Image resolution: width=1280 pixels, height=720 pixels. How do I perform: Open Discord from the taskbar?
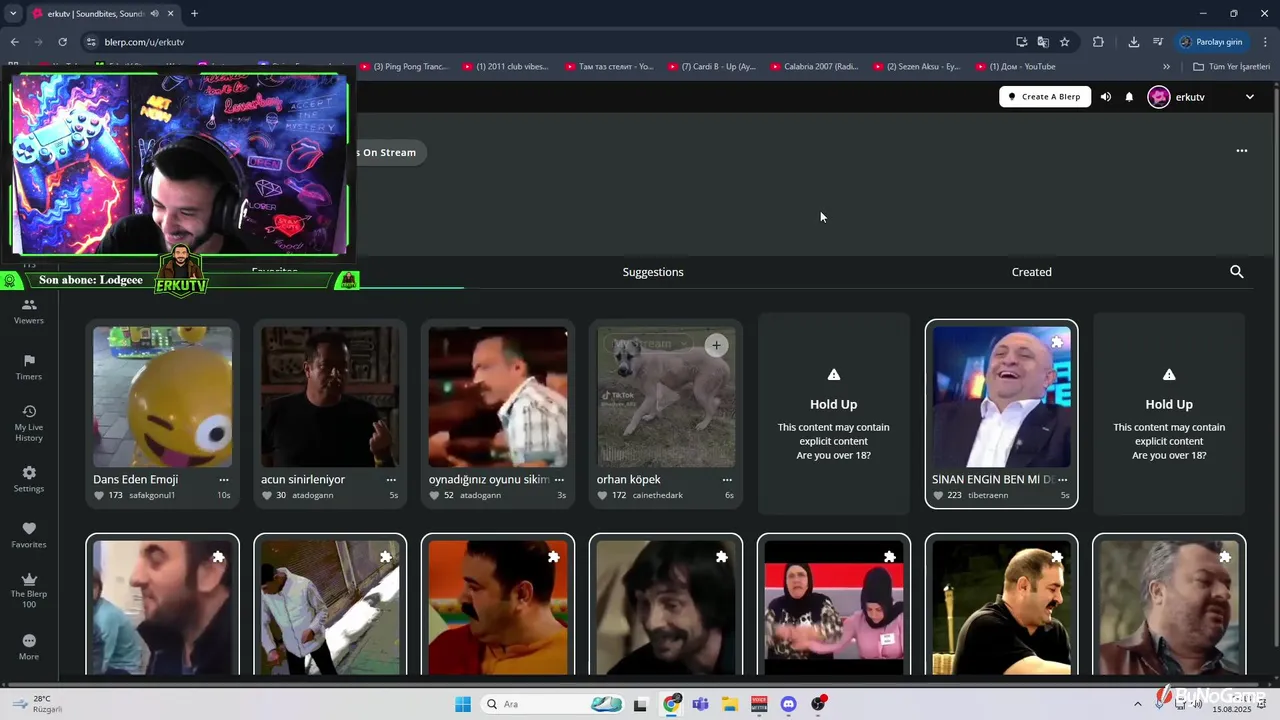(788, 704)
